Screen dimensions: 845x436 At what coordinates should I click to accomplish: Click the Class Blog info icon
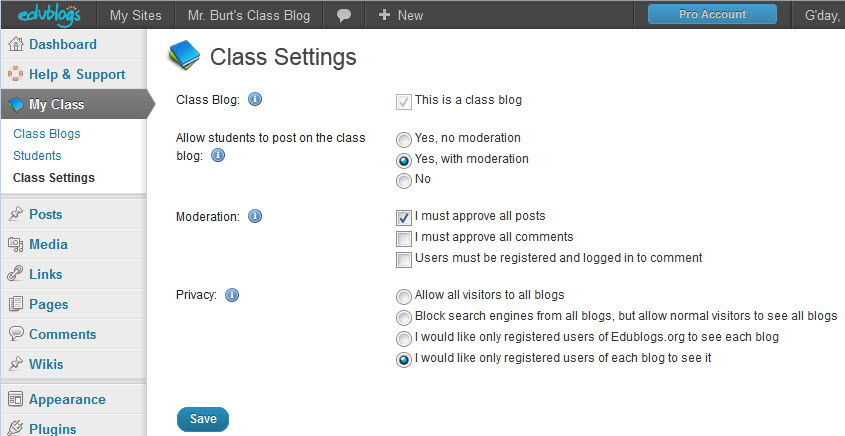[254, 100]
